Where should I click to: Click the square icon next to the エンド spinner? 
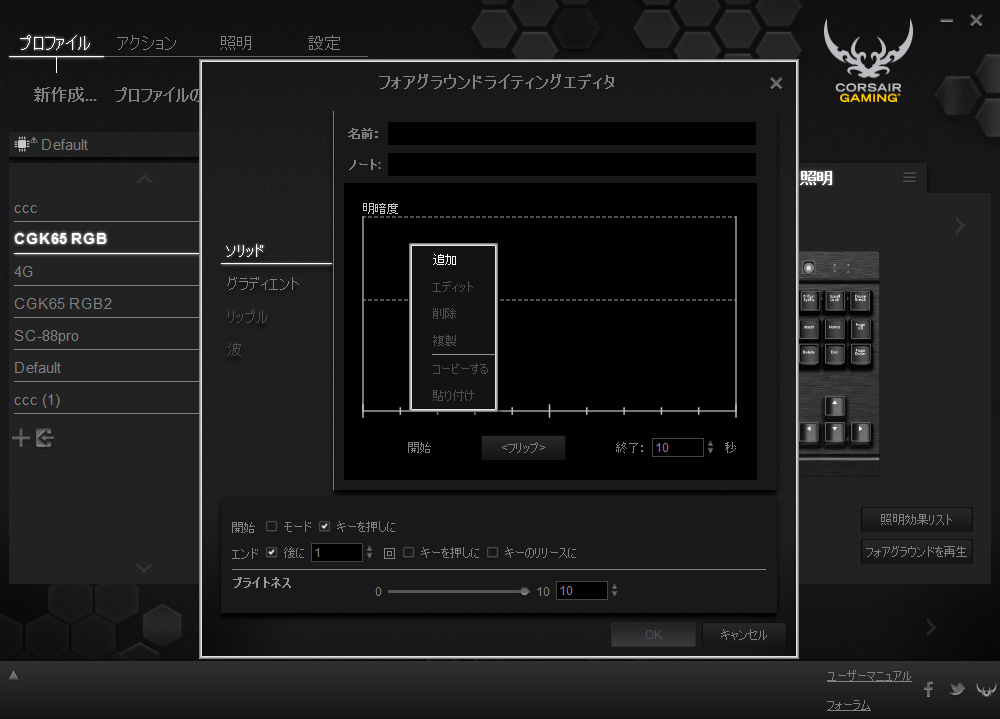[x=389, y=553]
